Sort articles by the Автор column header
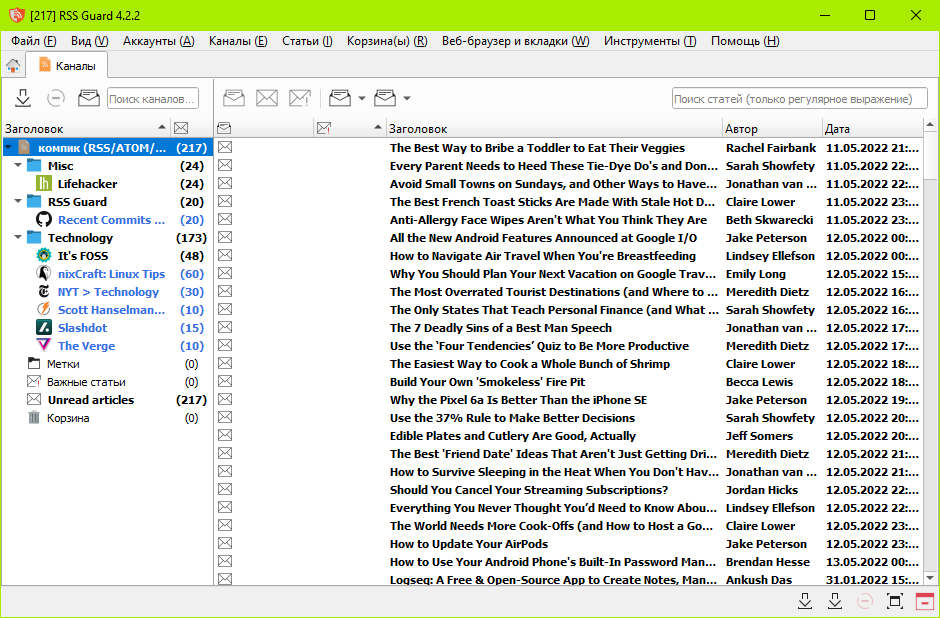This screenshot has width=940, height=618. pos(742,129)
